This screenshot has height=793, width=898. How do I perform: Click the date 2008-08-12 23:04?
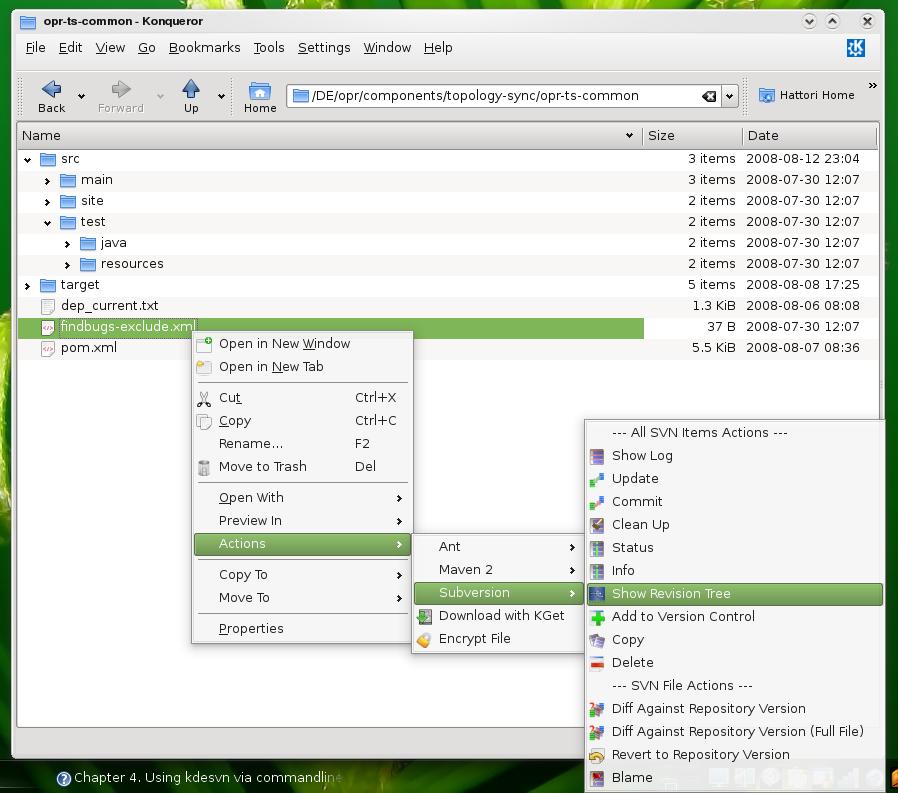[802, 159]
